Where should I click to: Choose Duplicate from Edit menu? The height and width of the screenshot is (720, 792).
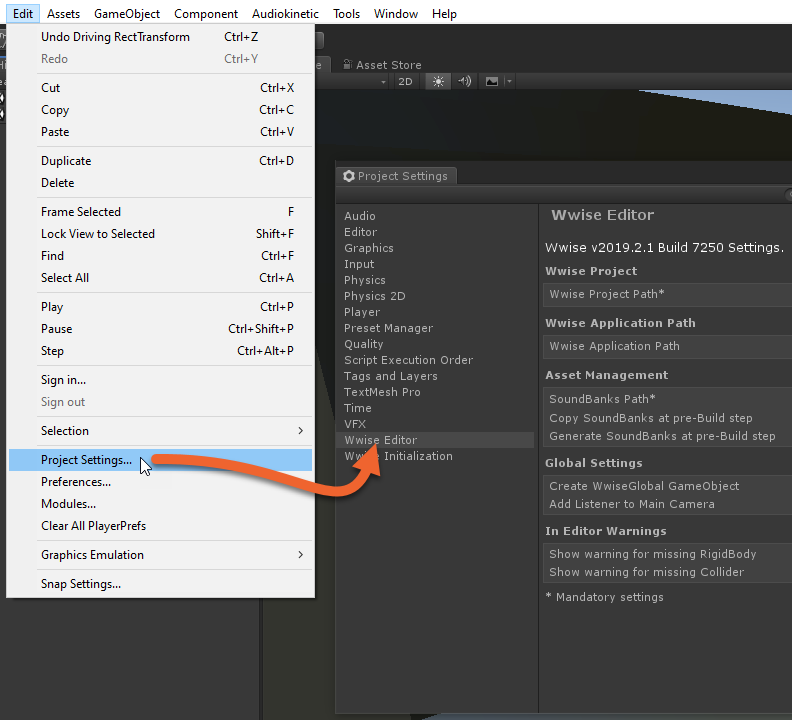(161, 161)
